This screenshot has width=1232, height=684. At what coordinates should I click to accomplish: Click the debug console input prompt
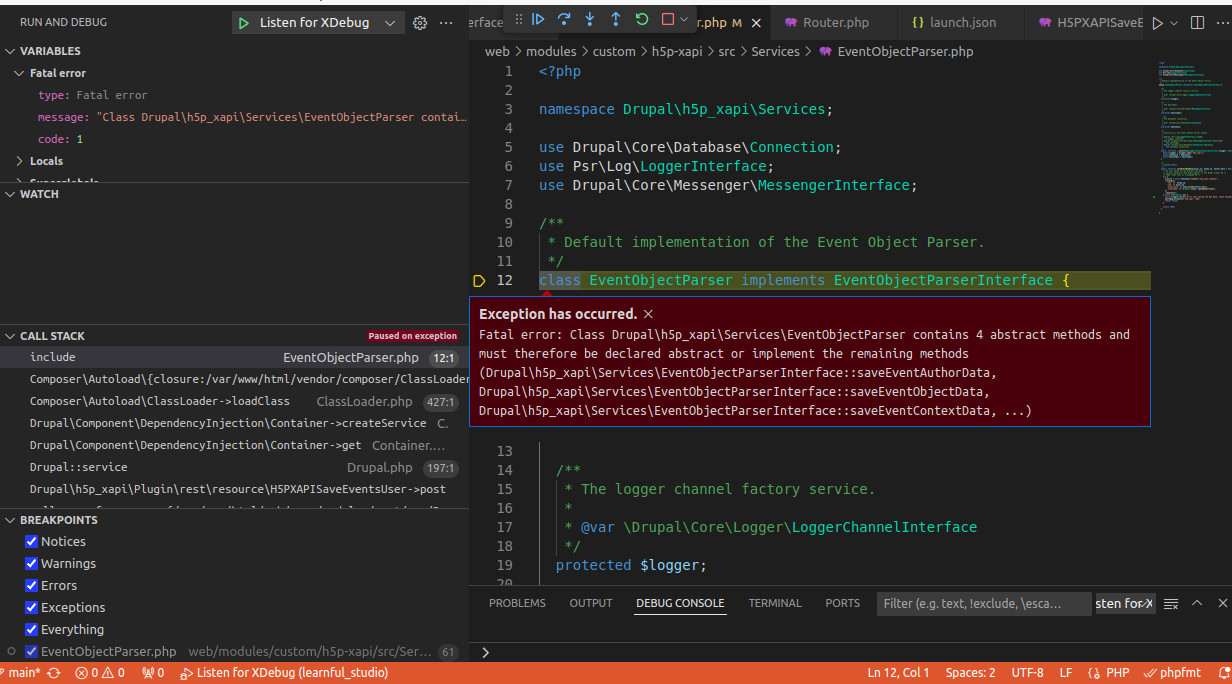point(850,652)
